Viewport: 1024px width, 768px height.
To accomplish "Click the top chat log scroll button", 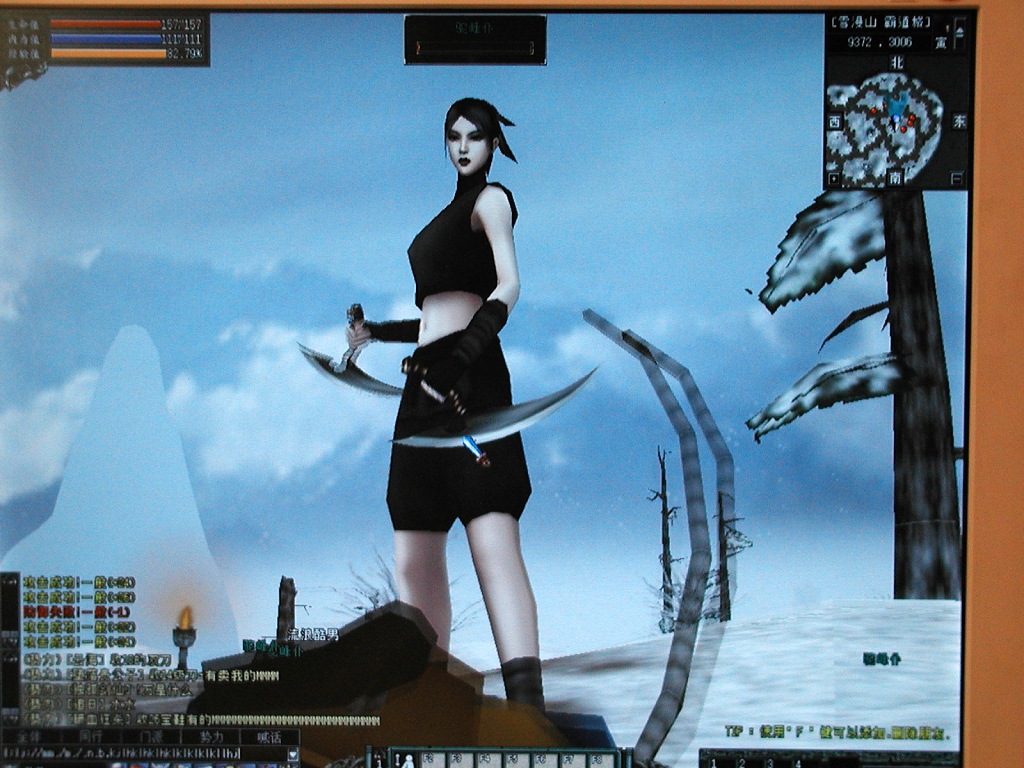I will (x=9, y=581).
